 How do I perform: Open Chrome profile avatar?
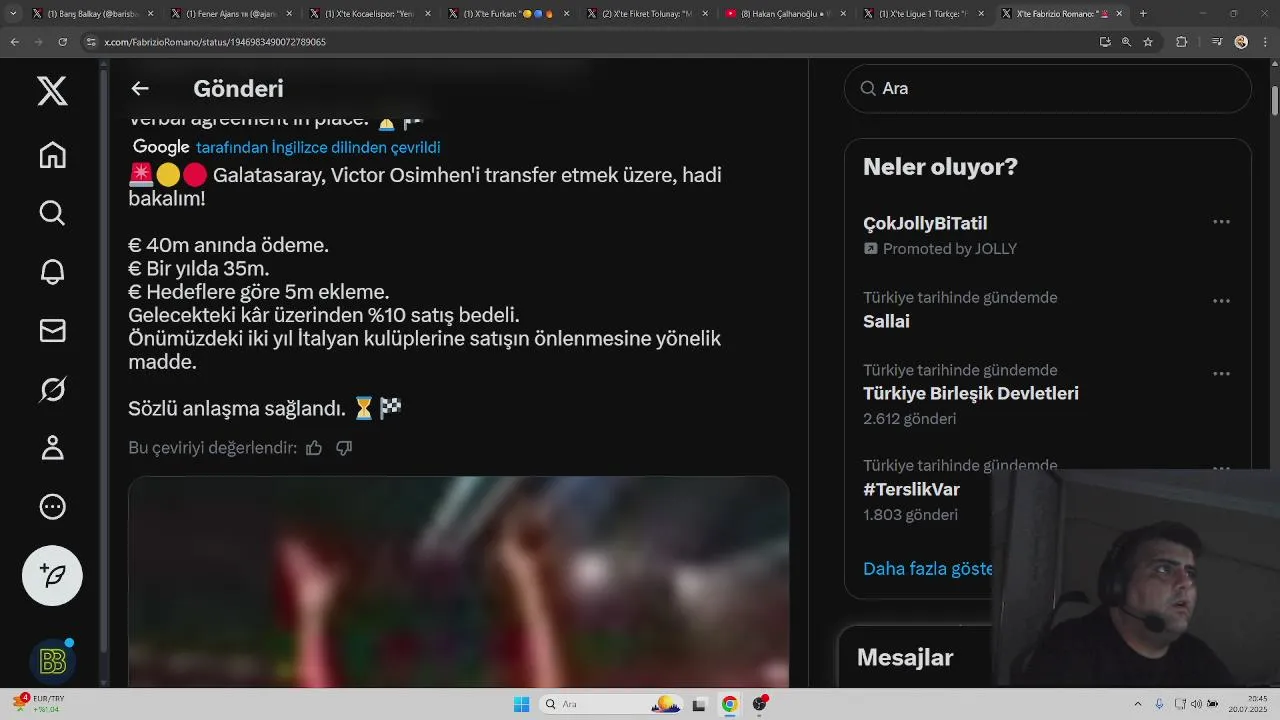[1241, 42]
